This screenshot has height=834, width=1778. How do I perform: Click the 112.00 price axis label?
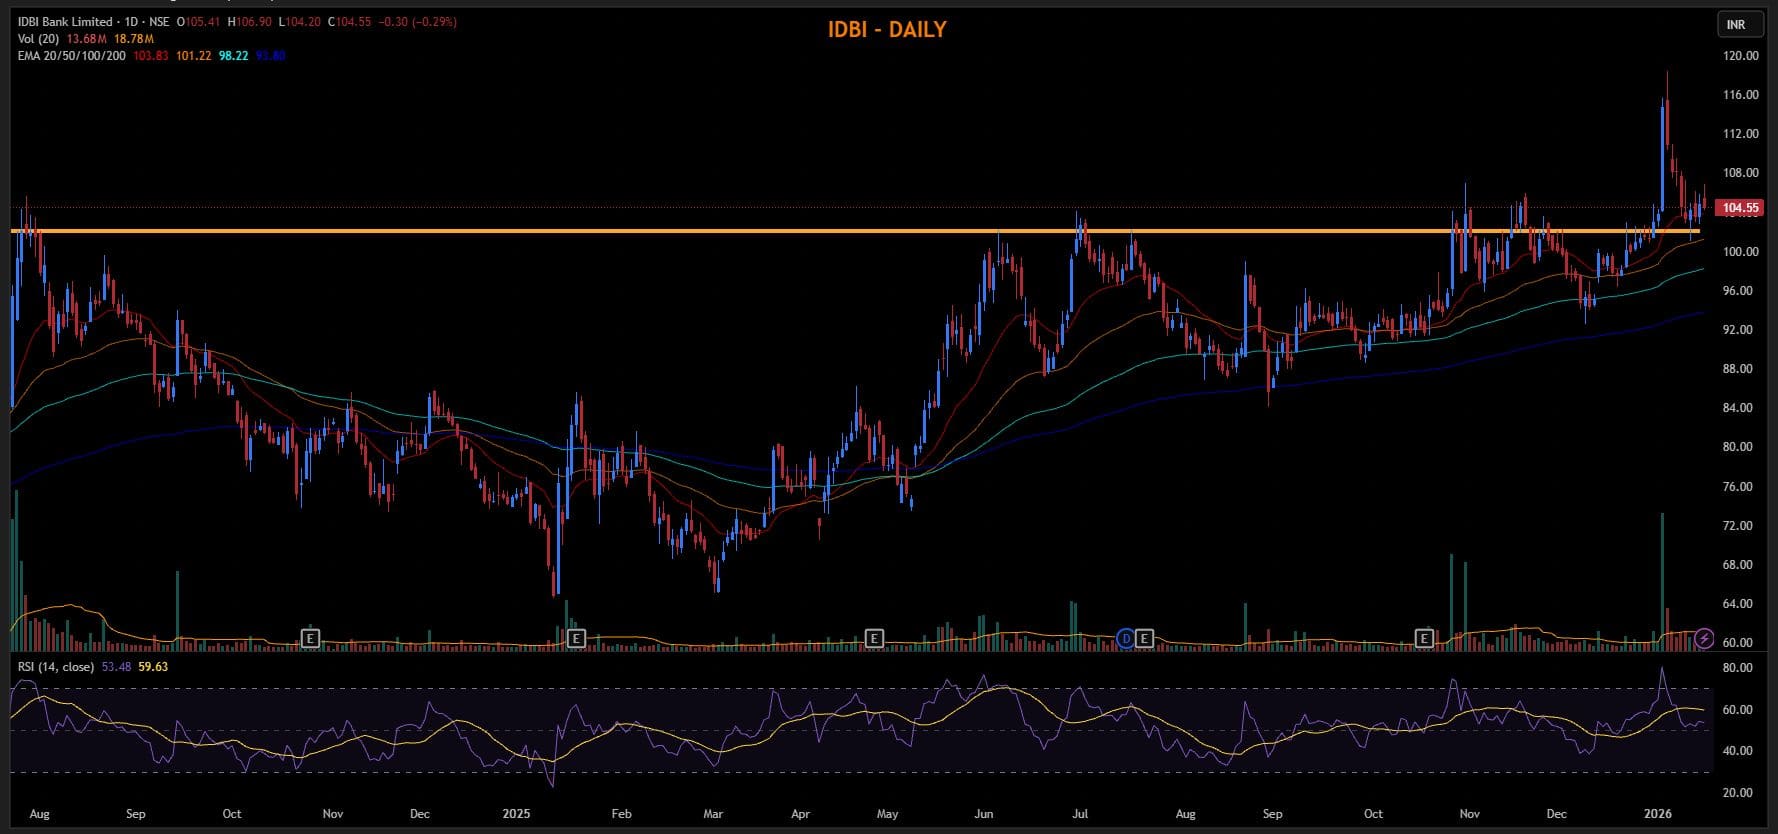pos(1741,134)
